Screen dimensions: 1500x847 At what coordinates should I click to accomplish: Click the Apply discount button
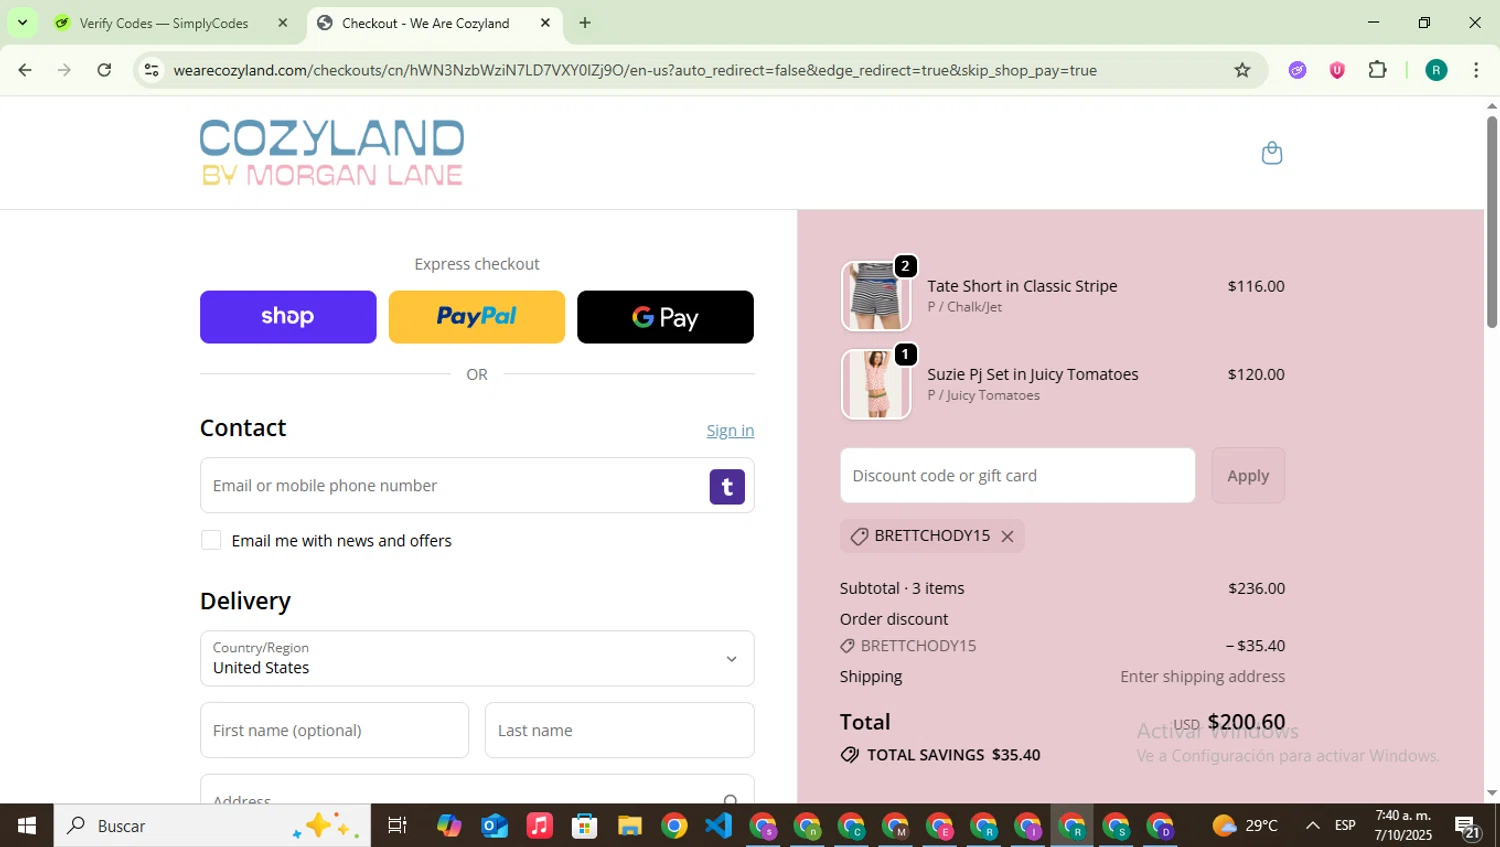tap(1248, 476)
